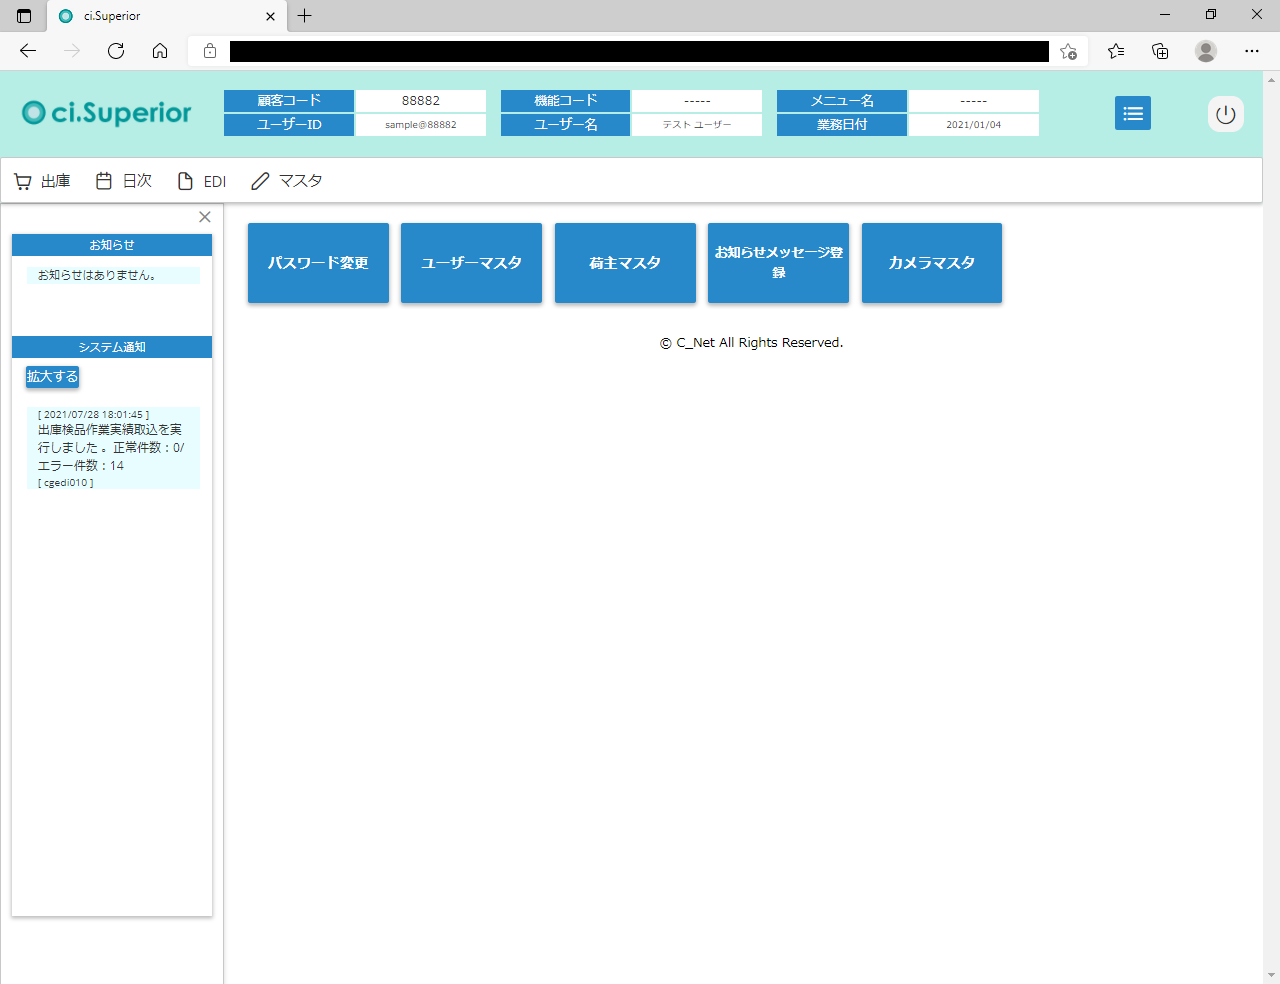Click お知らせはありません message
1280x984 pixels.
click(113, 275)
